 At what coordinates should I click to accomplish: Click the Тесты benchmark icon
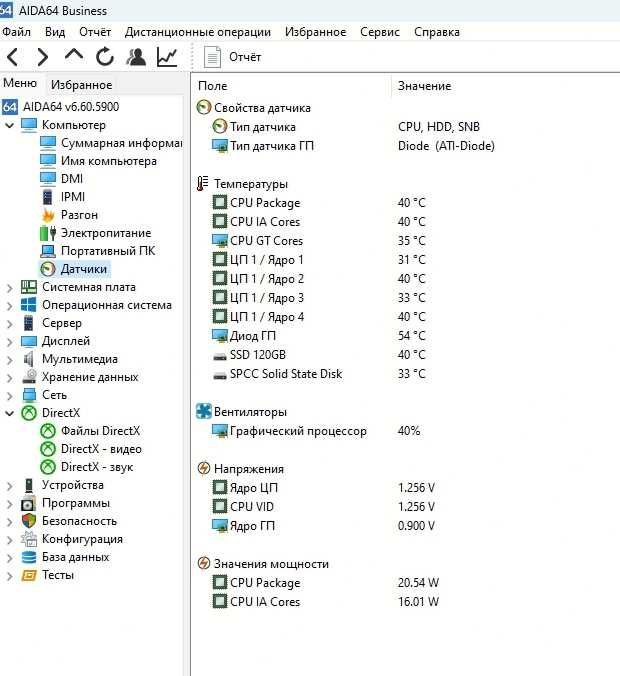[x=29, y=575]
